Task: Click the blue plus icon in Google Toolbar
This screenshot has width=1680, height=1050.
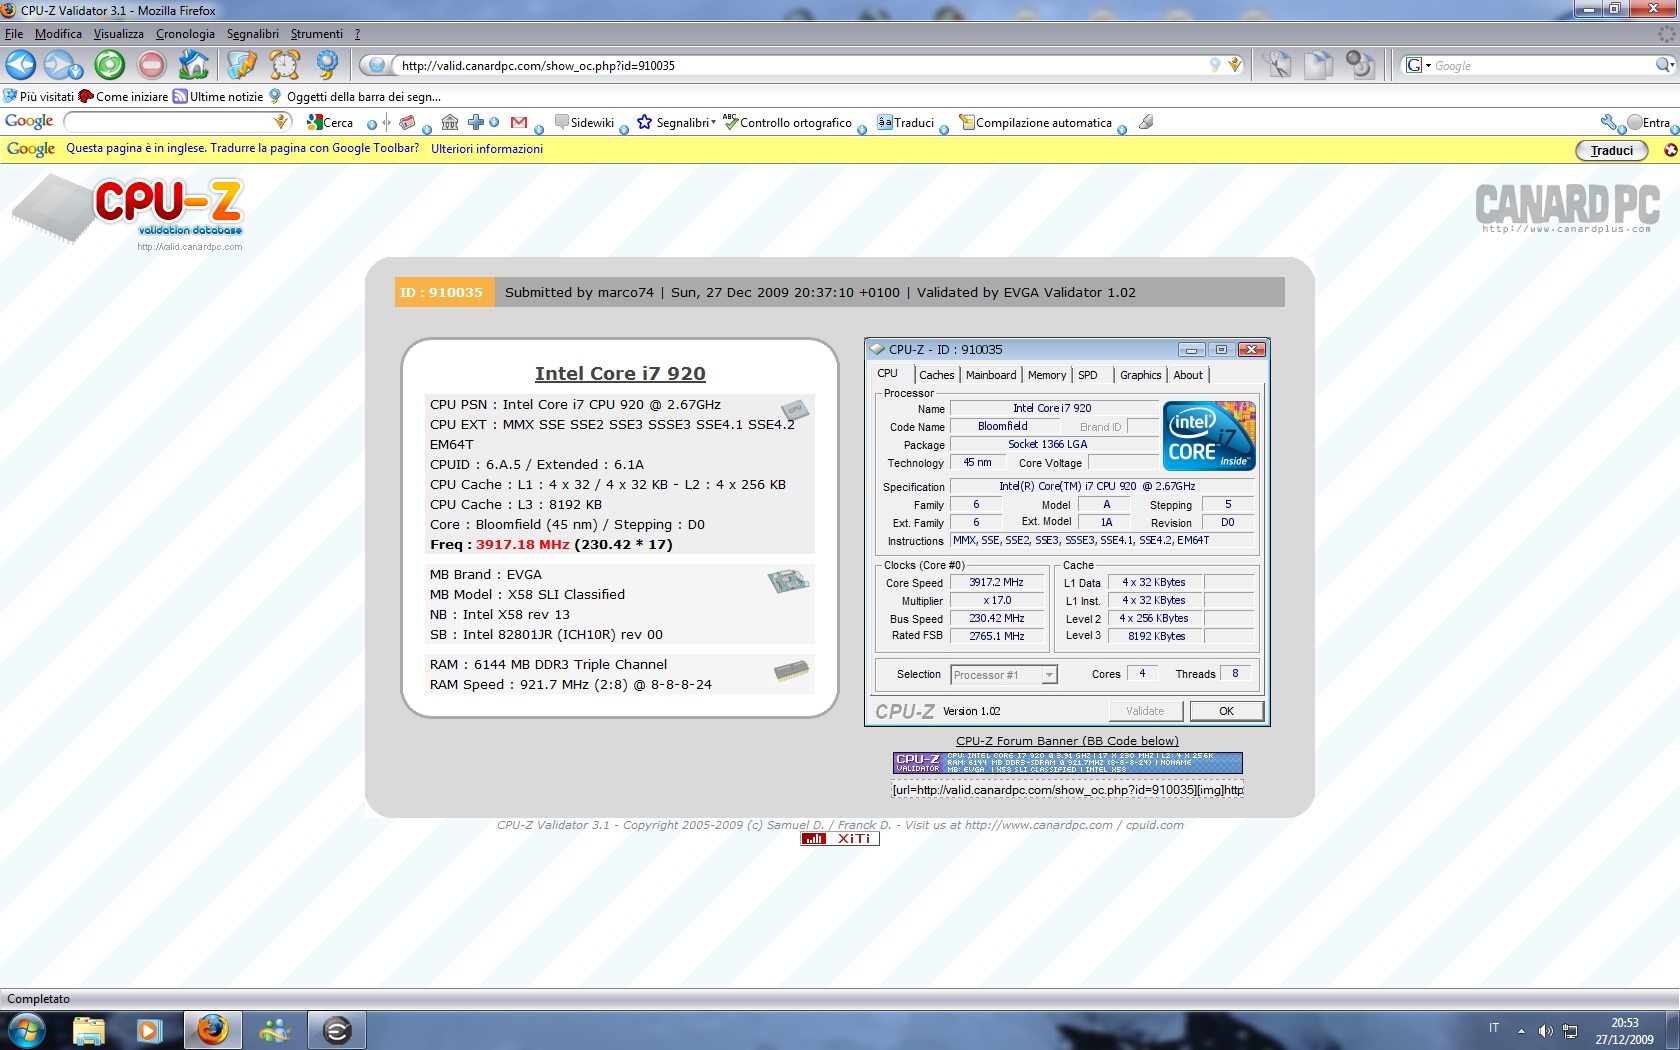Action: 476,122
